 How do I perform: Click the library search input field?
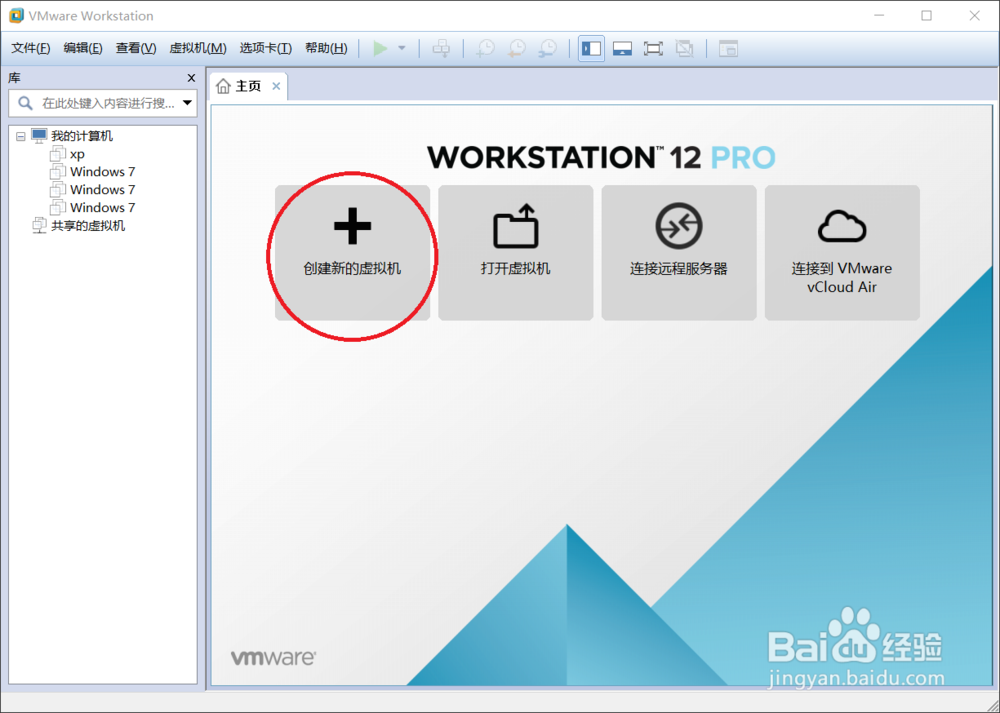tap(103, 103)
